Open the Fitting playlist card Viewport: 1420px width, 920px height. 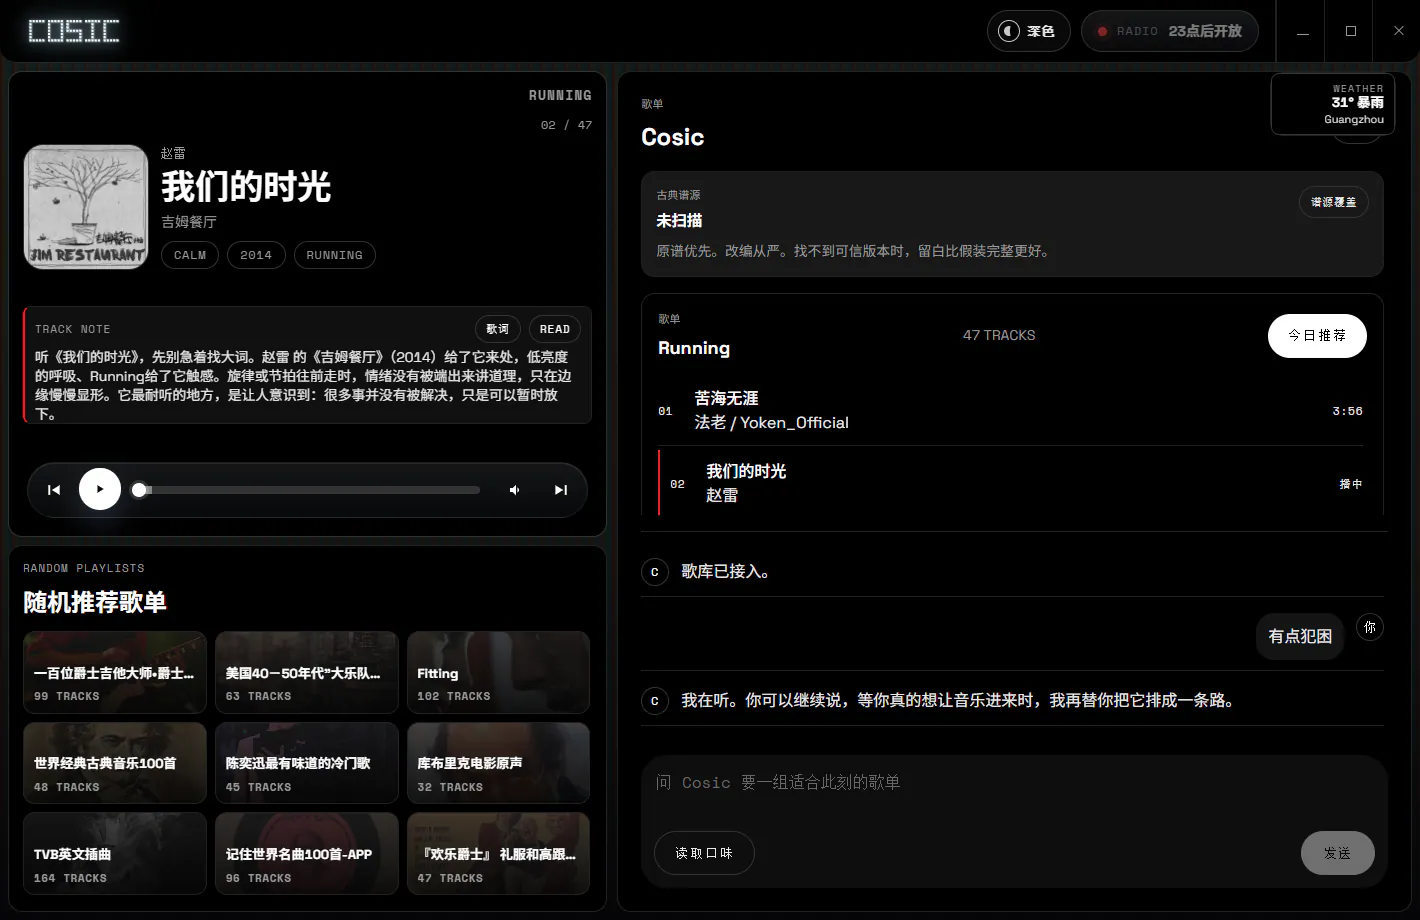(498, 672)
